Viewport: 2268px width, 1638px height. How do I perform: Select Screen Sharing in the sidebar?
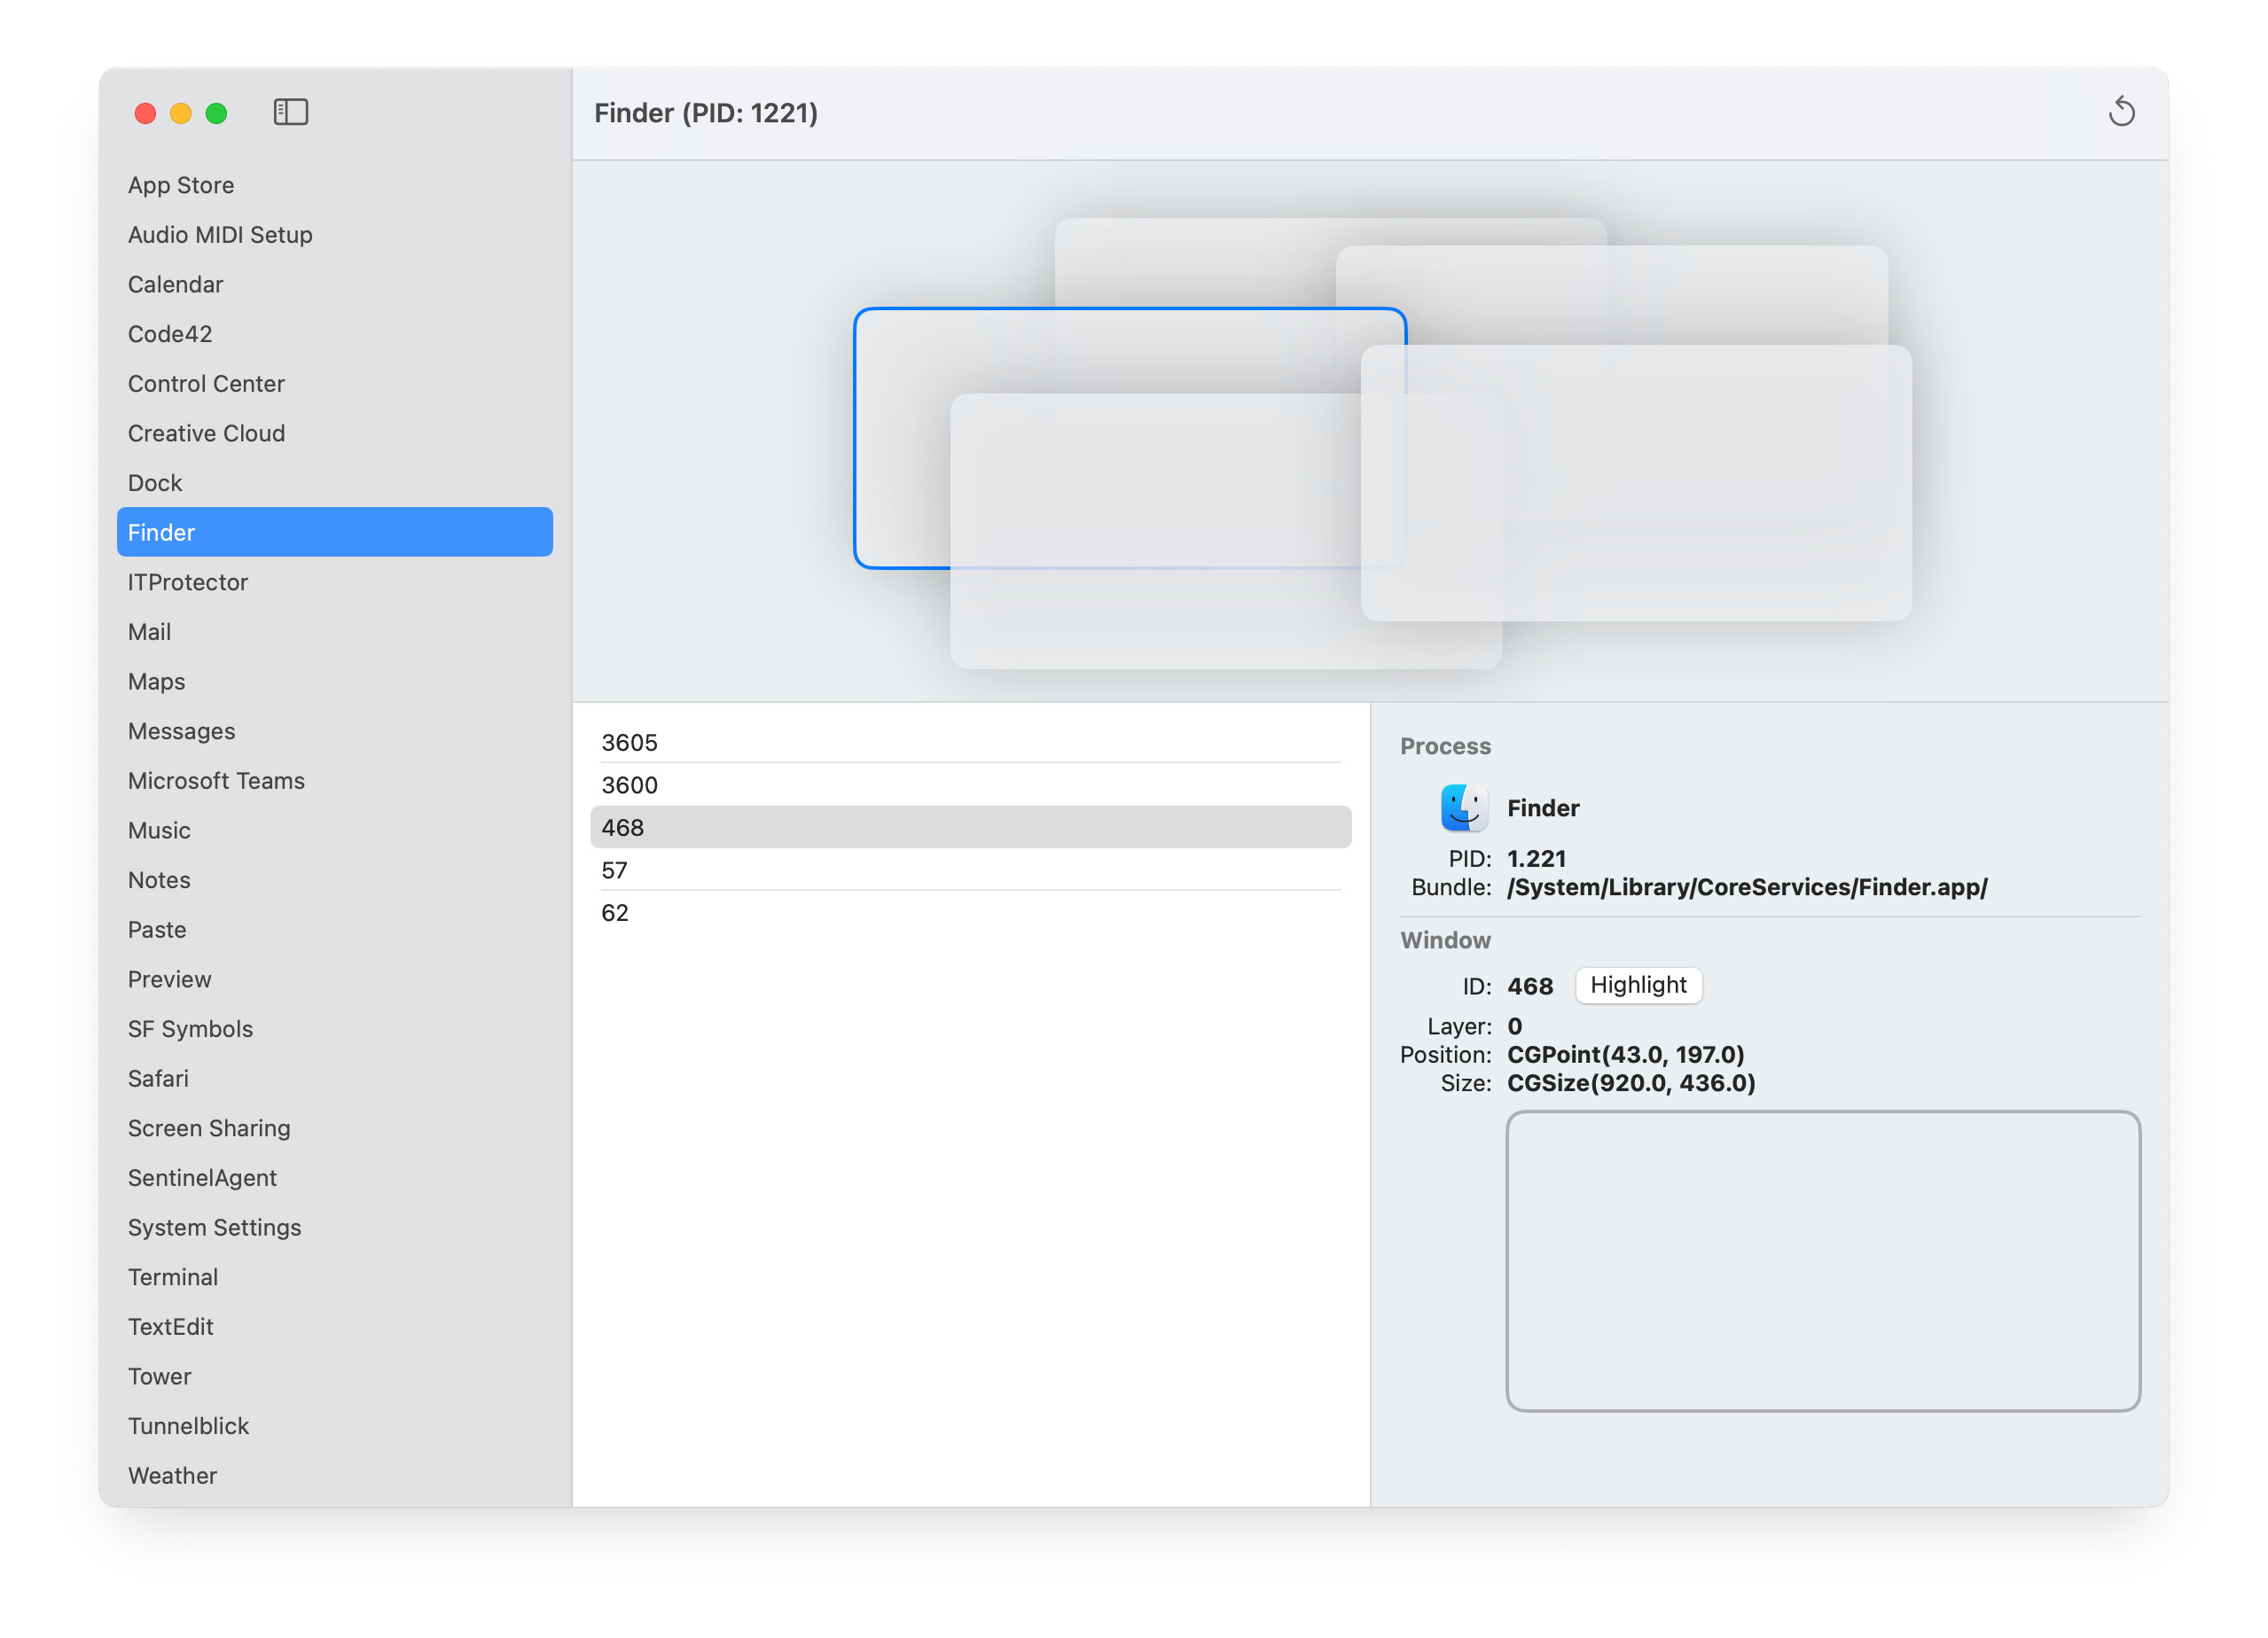[335, 1128]
